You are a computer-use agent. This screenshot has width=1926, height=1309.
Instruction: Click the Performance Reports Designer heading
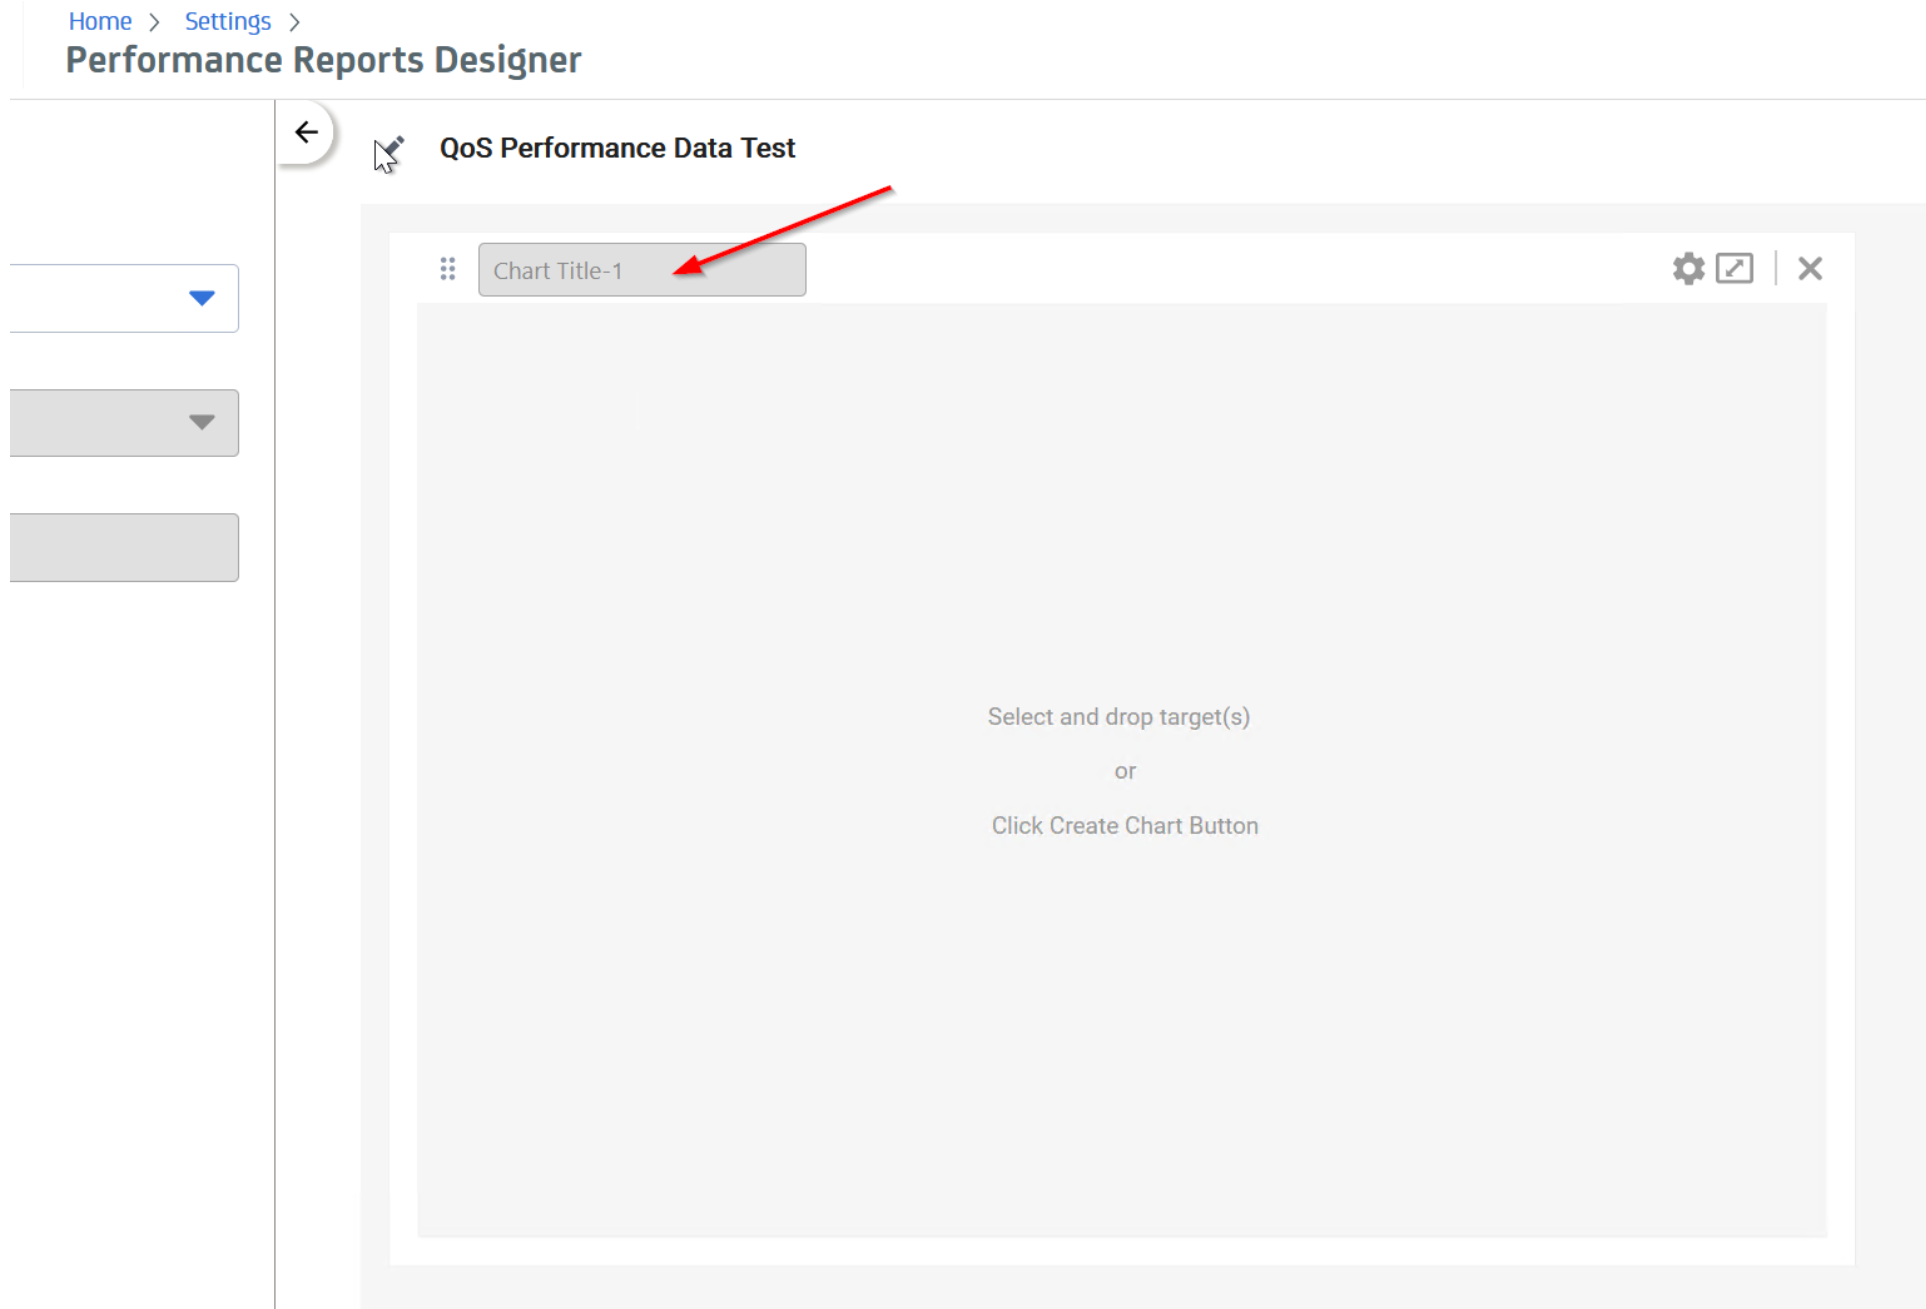[323, 60]
